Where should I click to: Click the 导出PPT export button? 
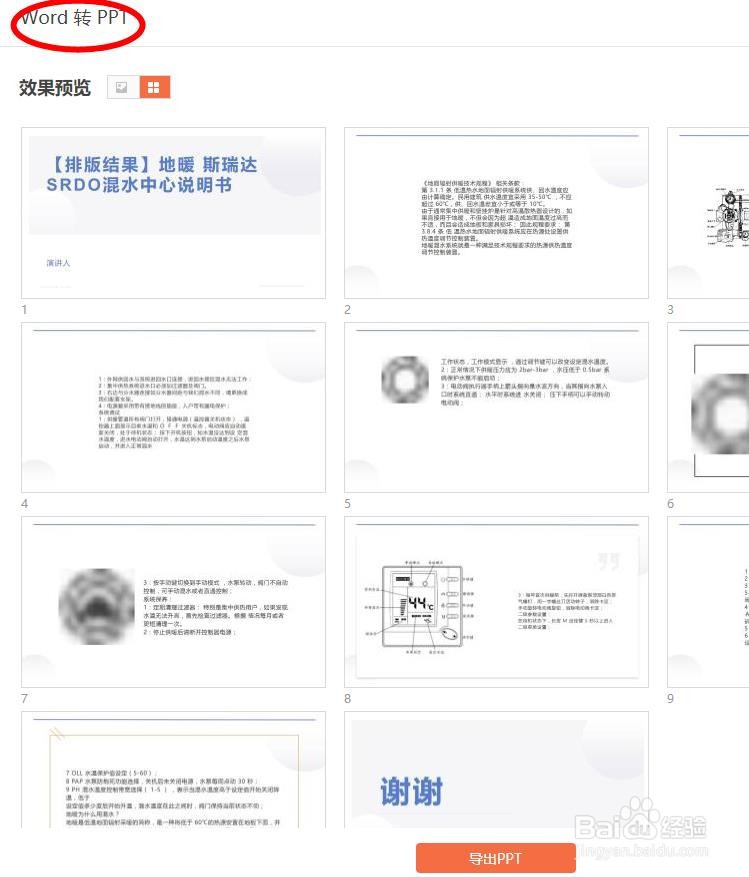[x=496, y=858]
